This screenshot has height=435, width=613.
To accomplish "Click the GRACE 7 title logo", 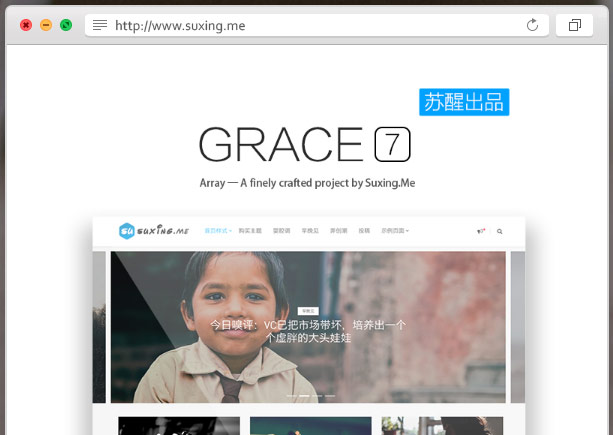I will pos(305,144).
